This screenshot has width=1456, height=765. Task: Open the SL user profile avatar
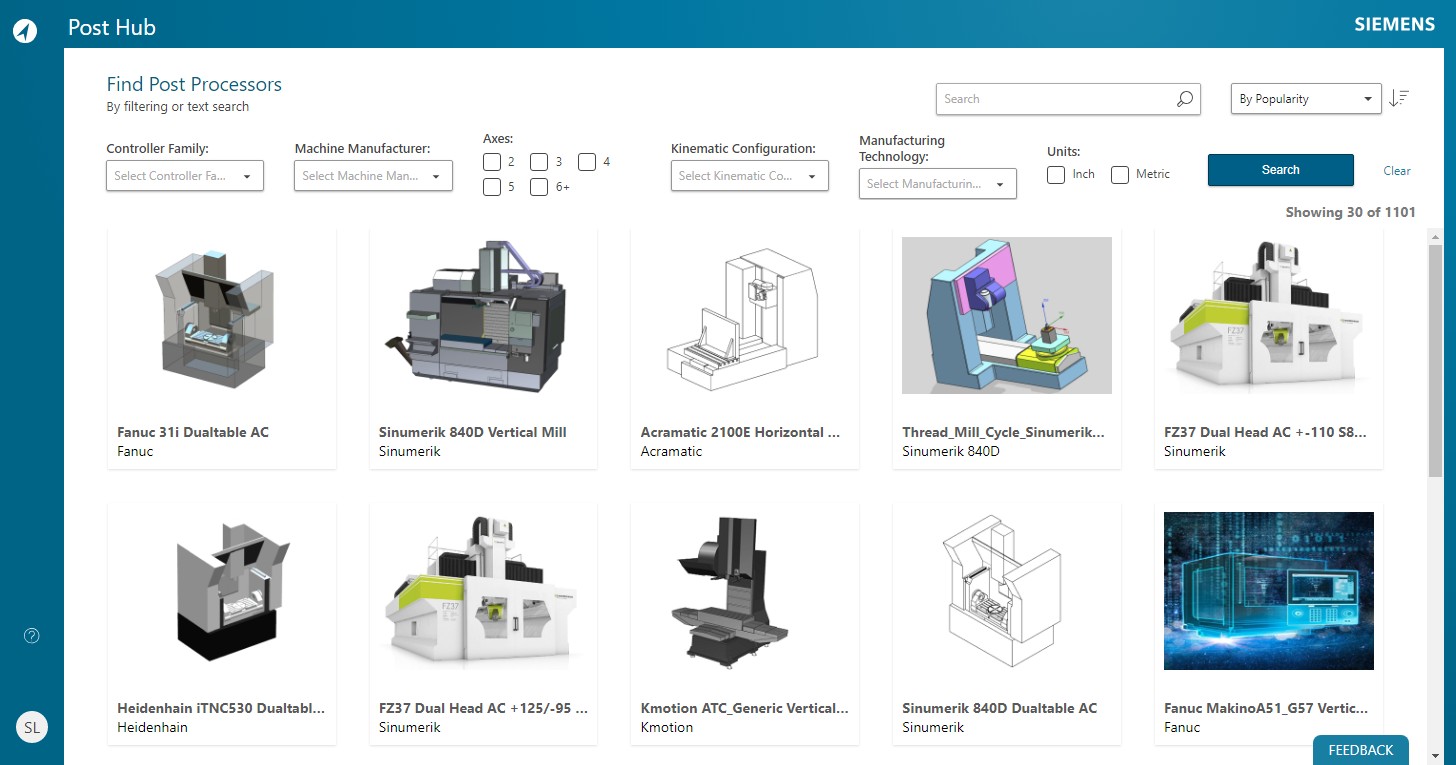click(x=32, y=727)
